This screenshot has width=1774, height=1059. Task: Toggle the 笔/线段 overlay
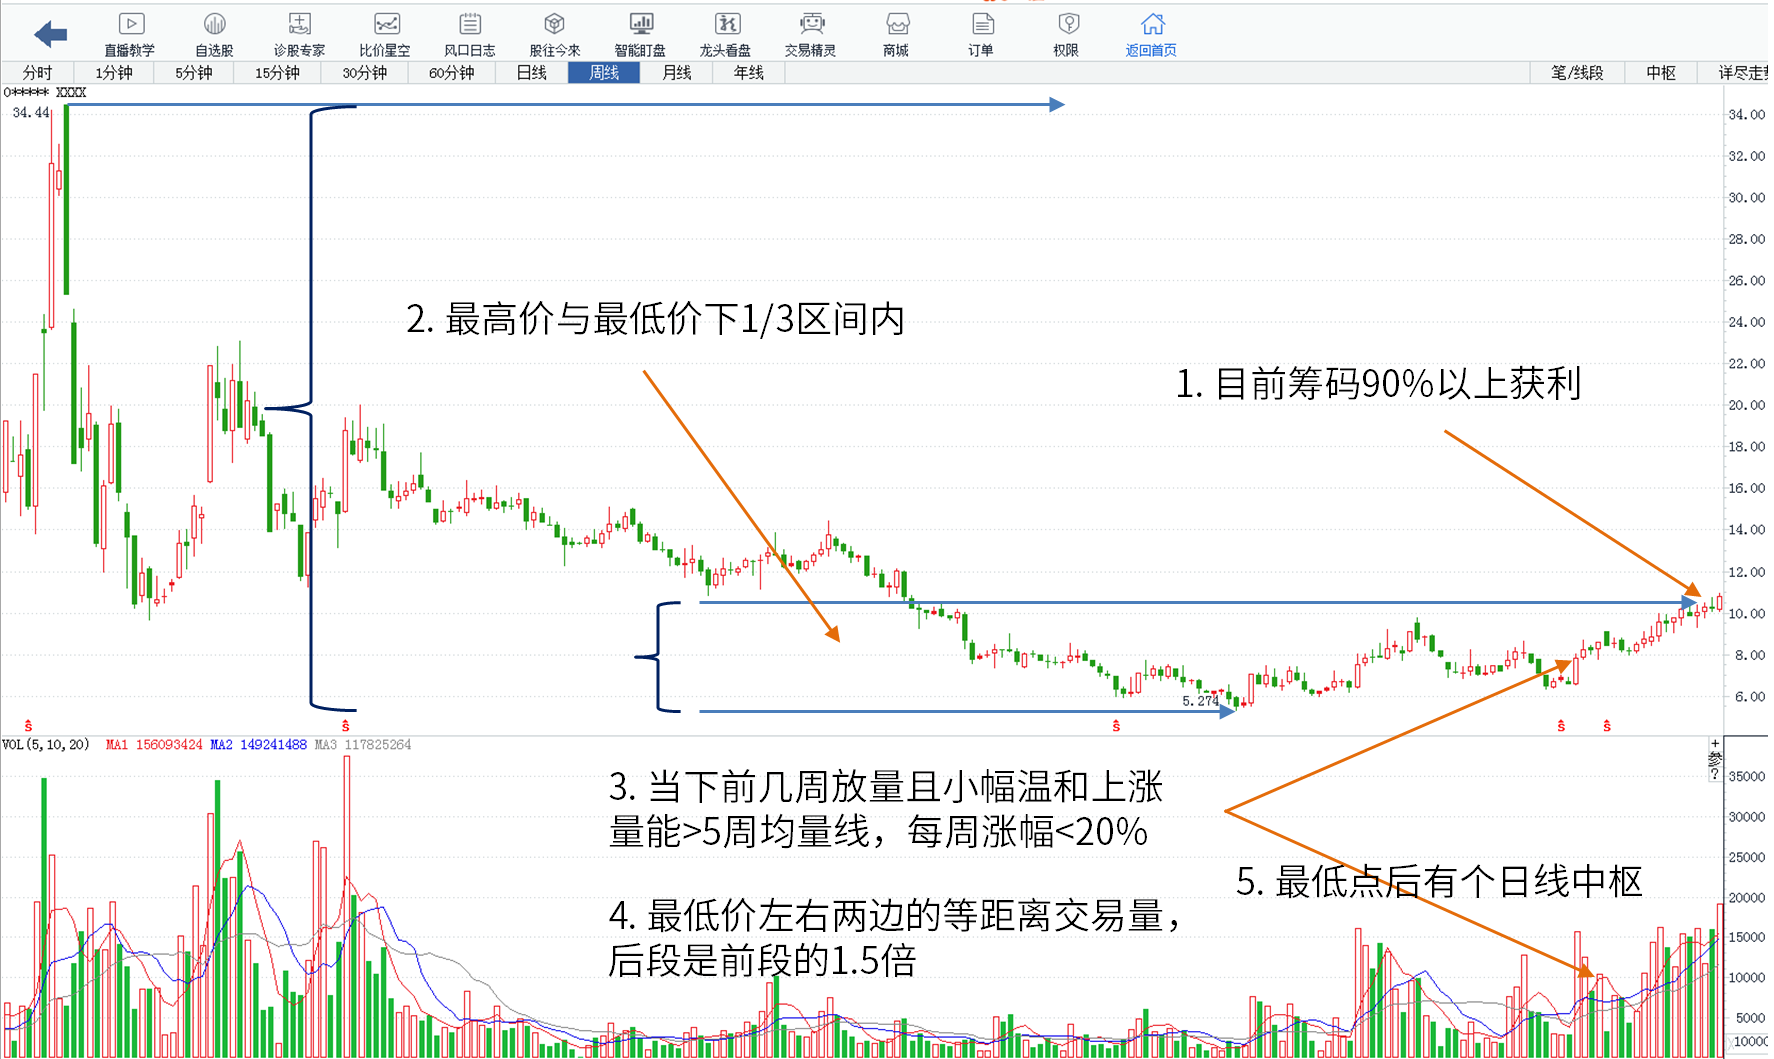1577,73
